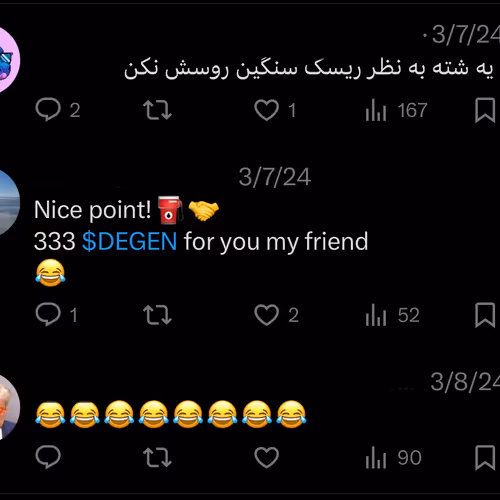This screenshot has width=500, height=500.
Task: Open the $DEGEN cashtag link
Action: click(129, 241)
